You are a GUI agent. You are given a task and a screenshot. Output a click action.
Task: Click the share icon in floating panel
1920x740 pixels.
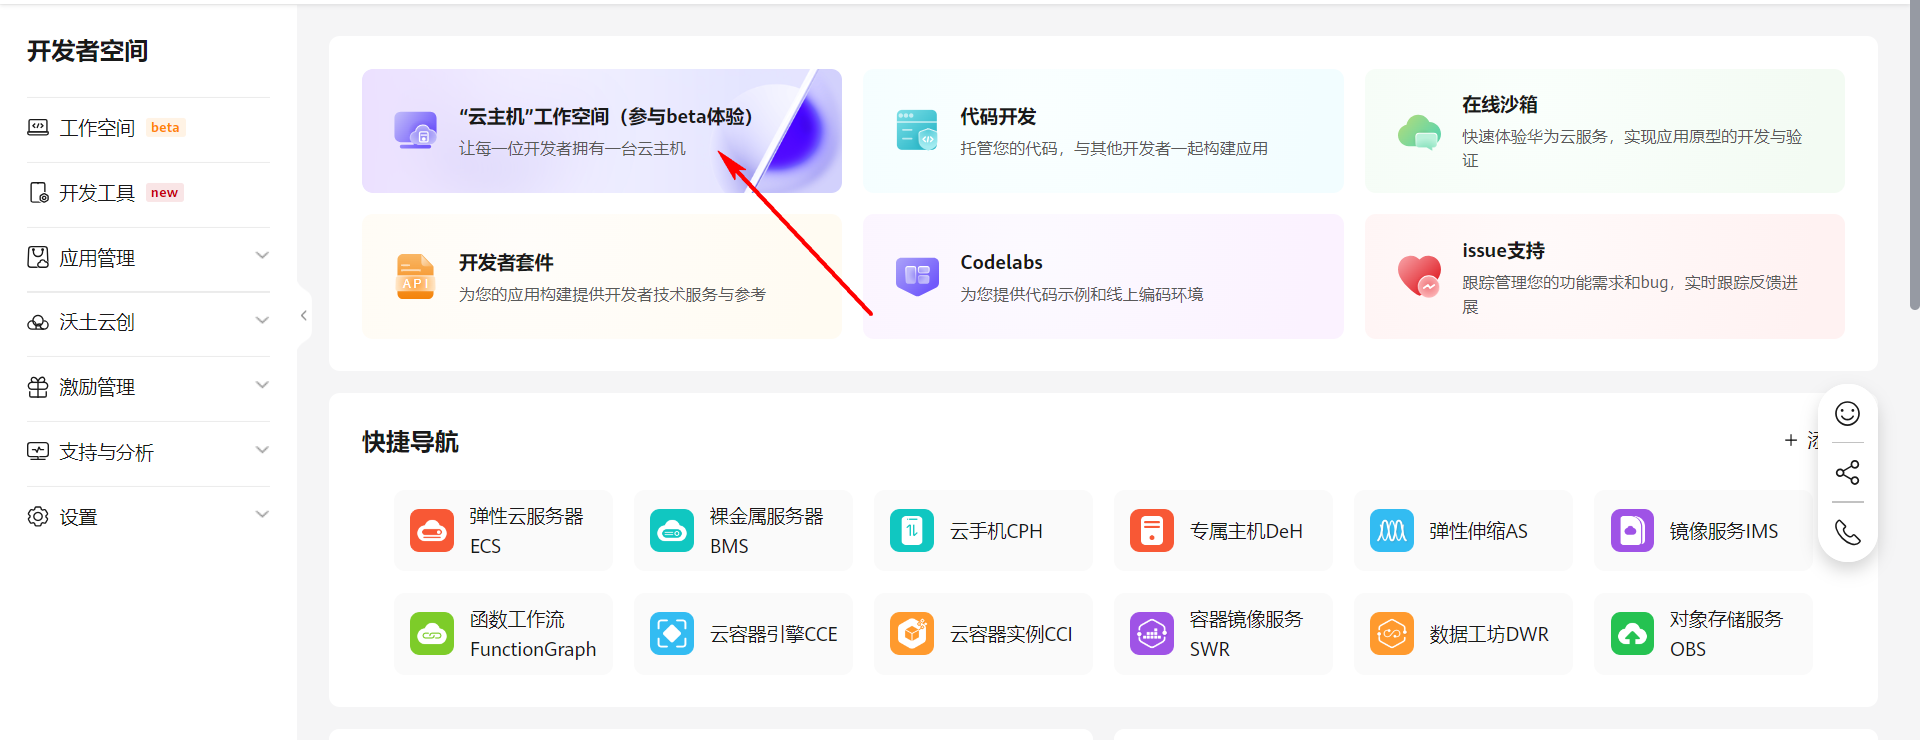coord(1847,472)
